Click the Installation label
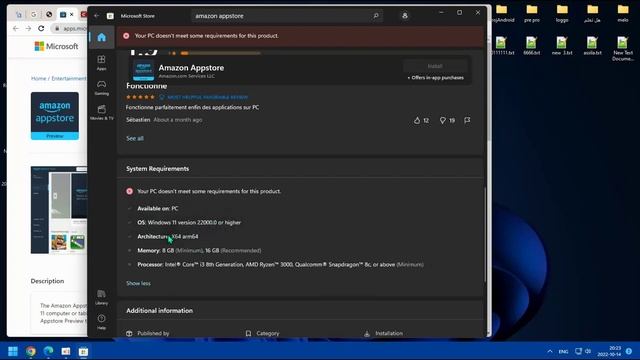This screenshot has height=360, width=640. (389, 333)
